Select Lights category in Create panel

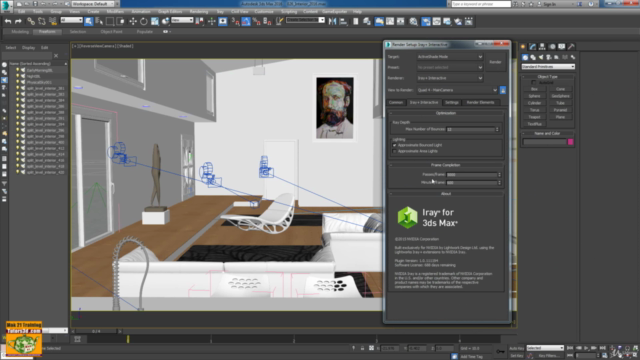click(x=541, y=57)
